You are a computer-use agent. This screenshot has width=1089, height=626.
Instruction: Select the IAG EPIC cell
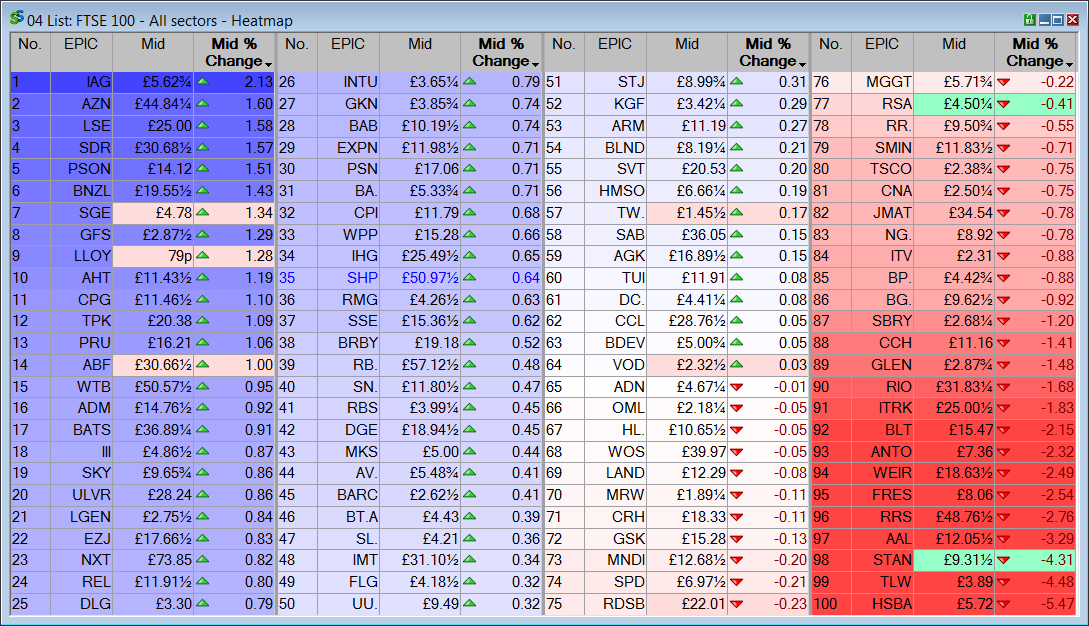pyautogui.click(x=81, y=82)
